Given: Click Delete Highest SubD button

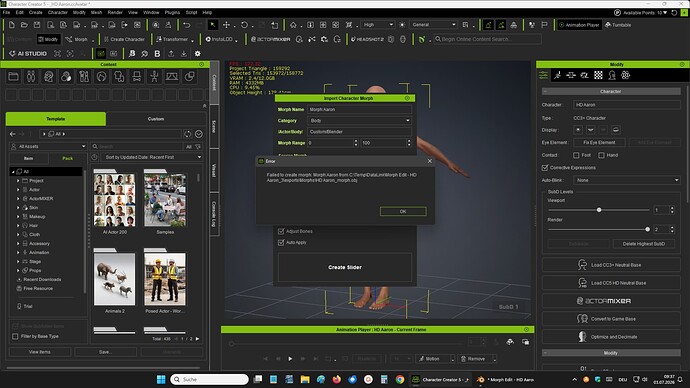Looking at the screenshot, I should click(x=643, y=244).
